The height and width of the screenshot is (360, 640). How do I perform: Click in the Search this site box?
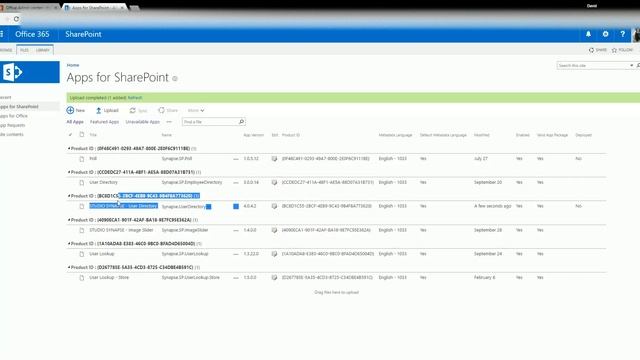tap(593, 65)
